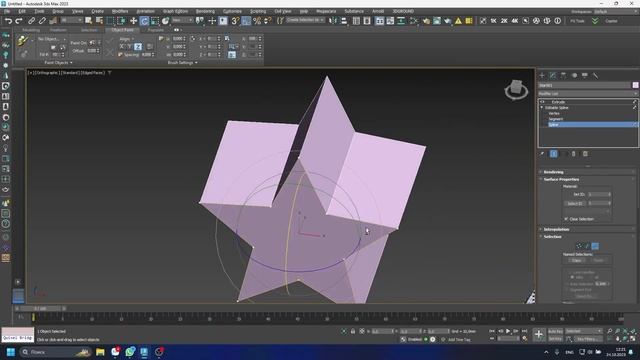The width and height of the screenshot is (640, 360).
Task: Open the Modifiers menu
Action: pyautogui.click(x=120, y=11)
